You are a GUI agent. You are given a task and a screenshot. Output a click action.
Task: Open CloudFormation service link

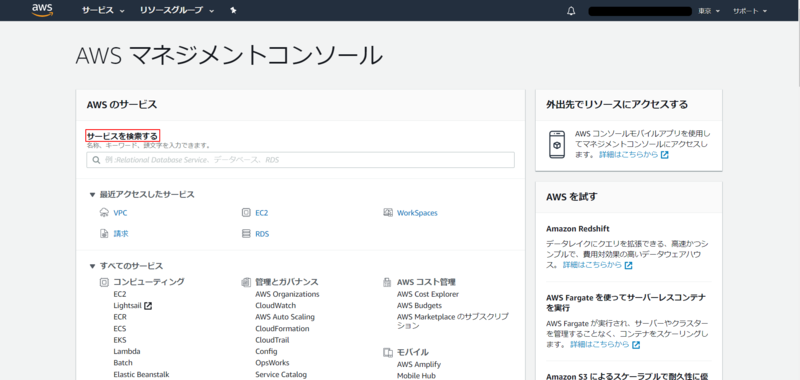pos(282,328)
